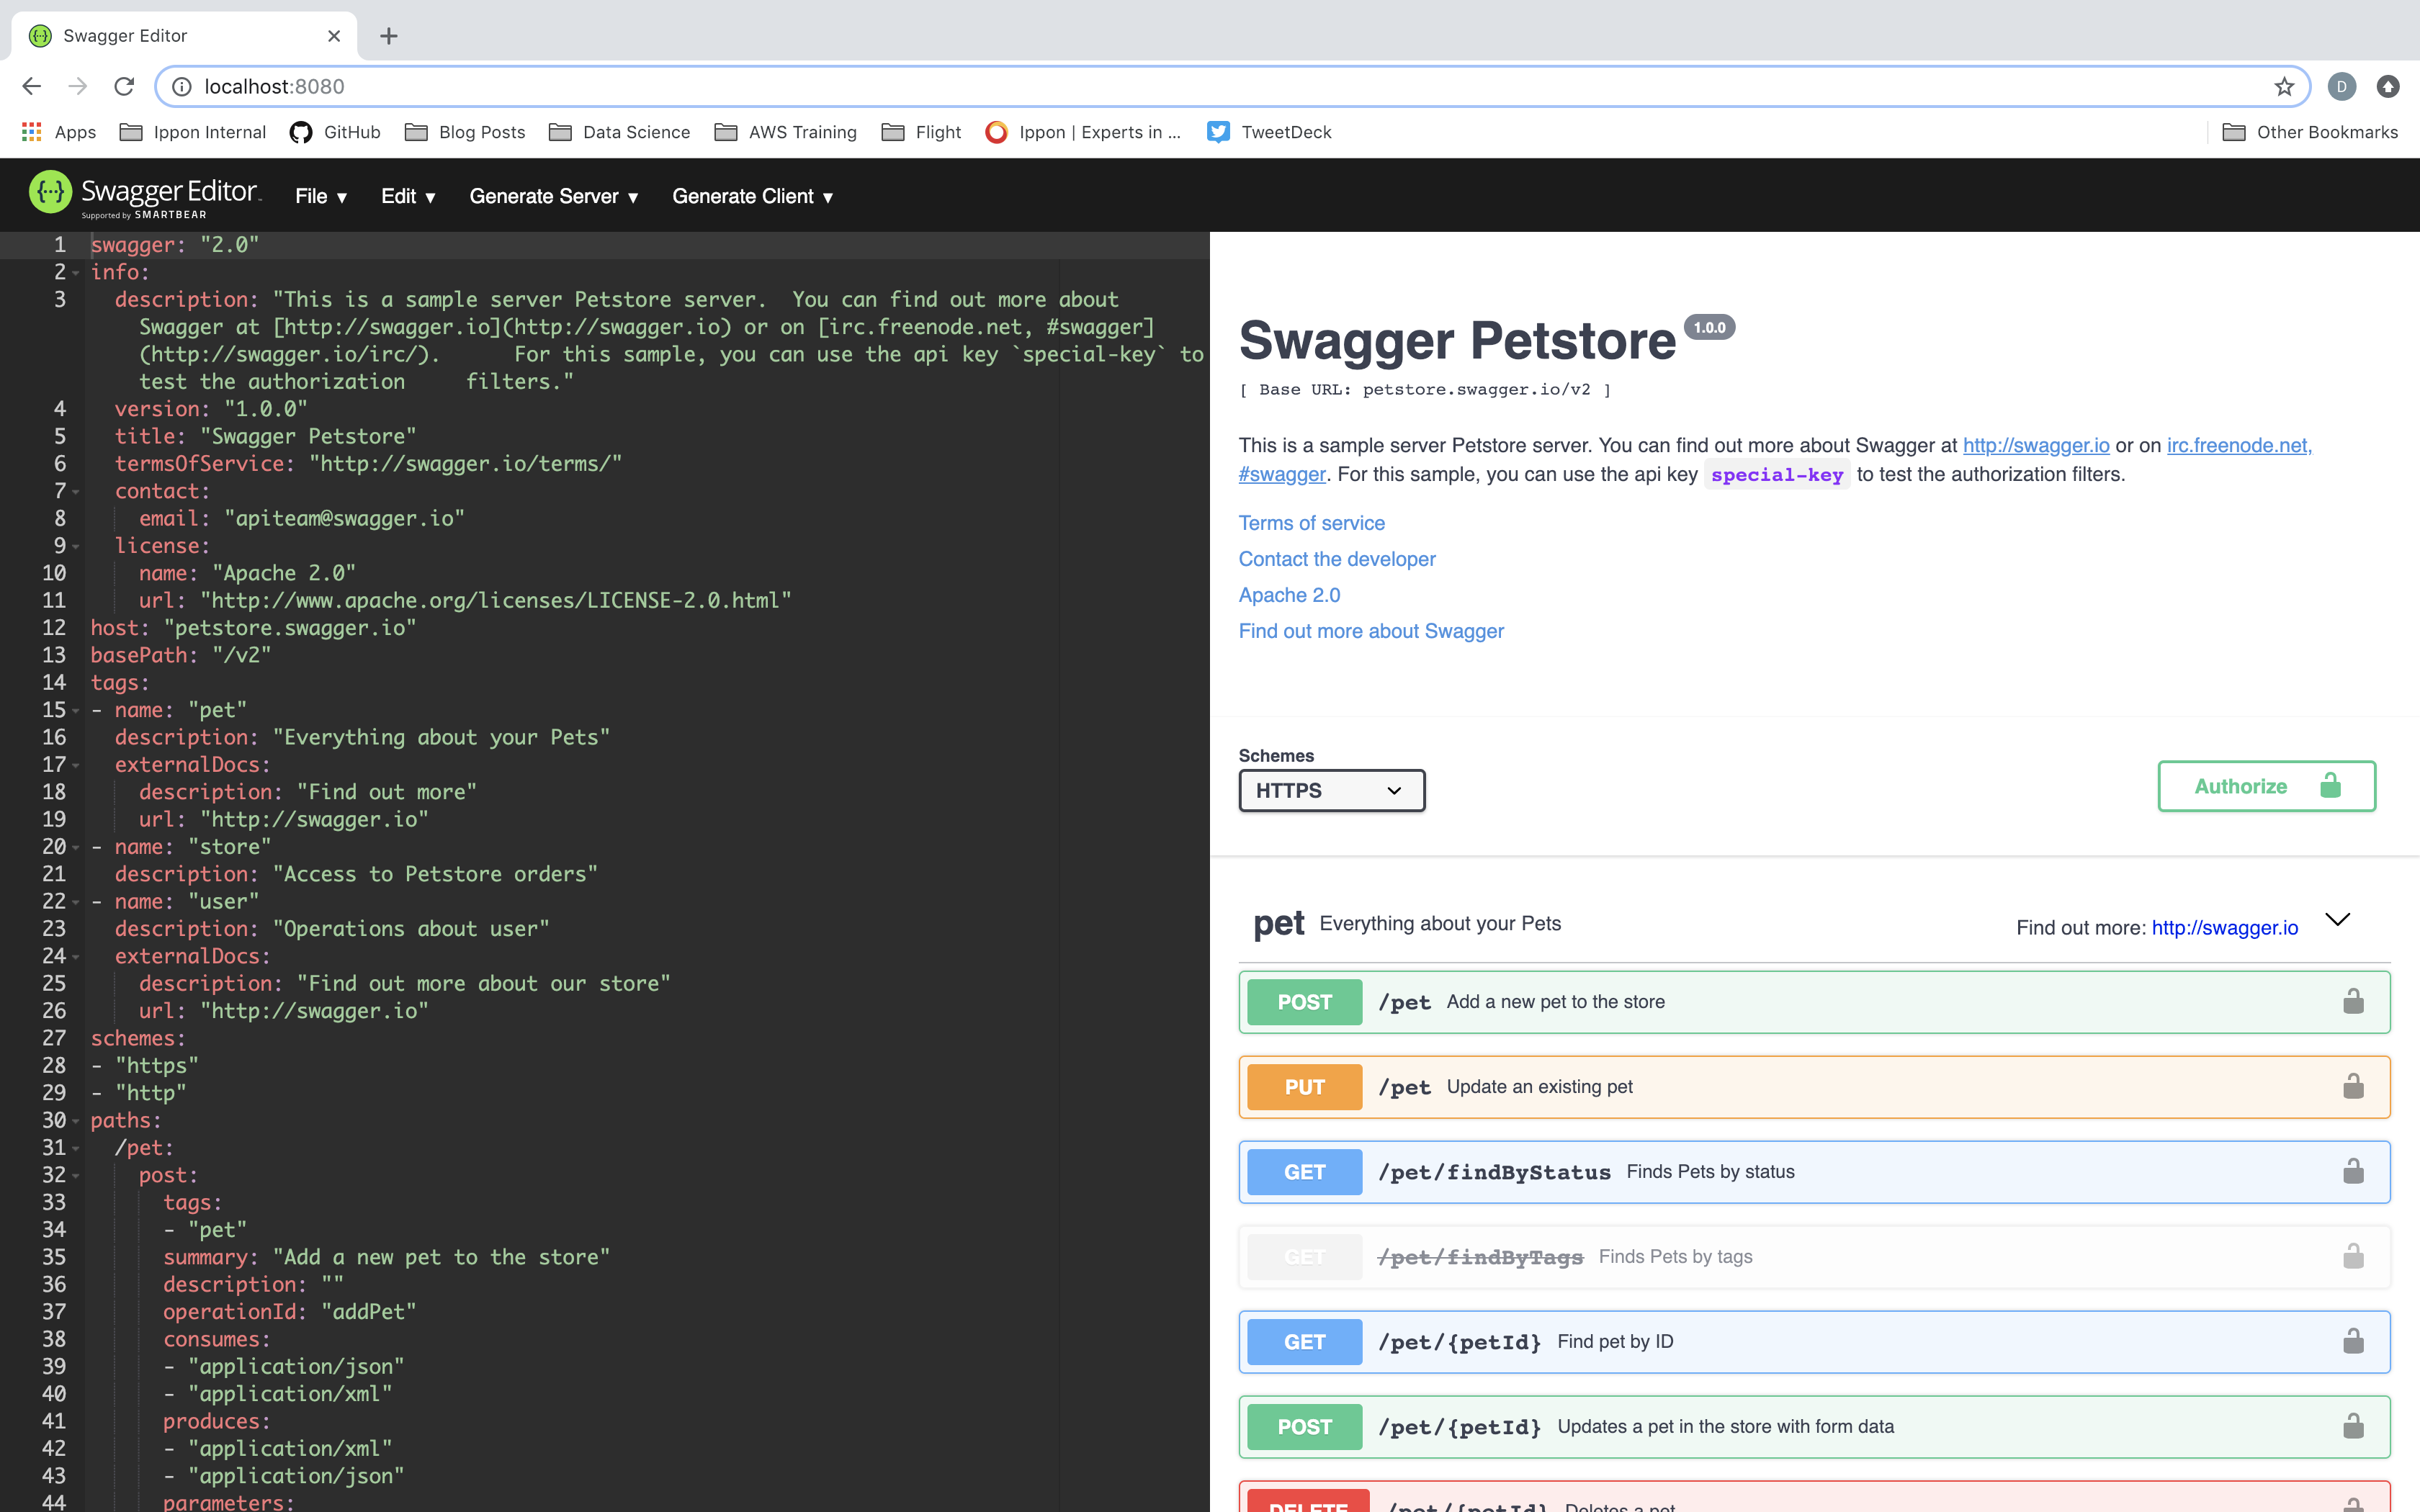Open the GitHub bookmark

335,132
